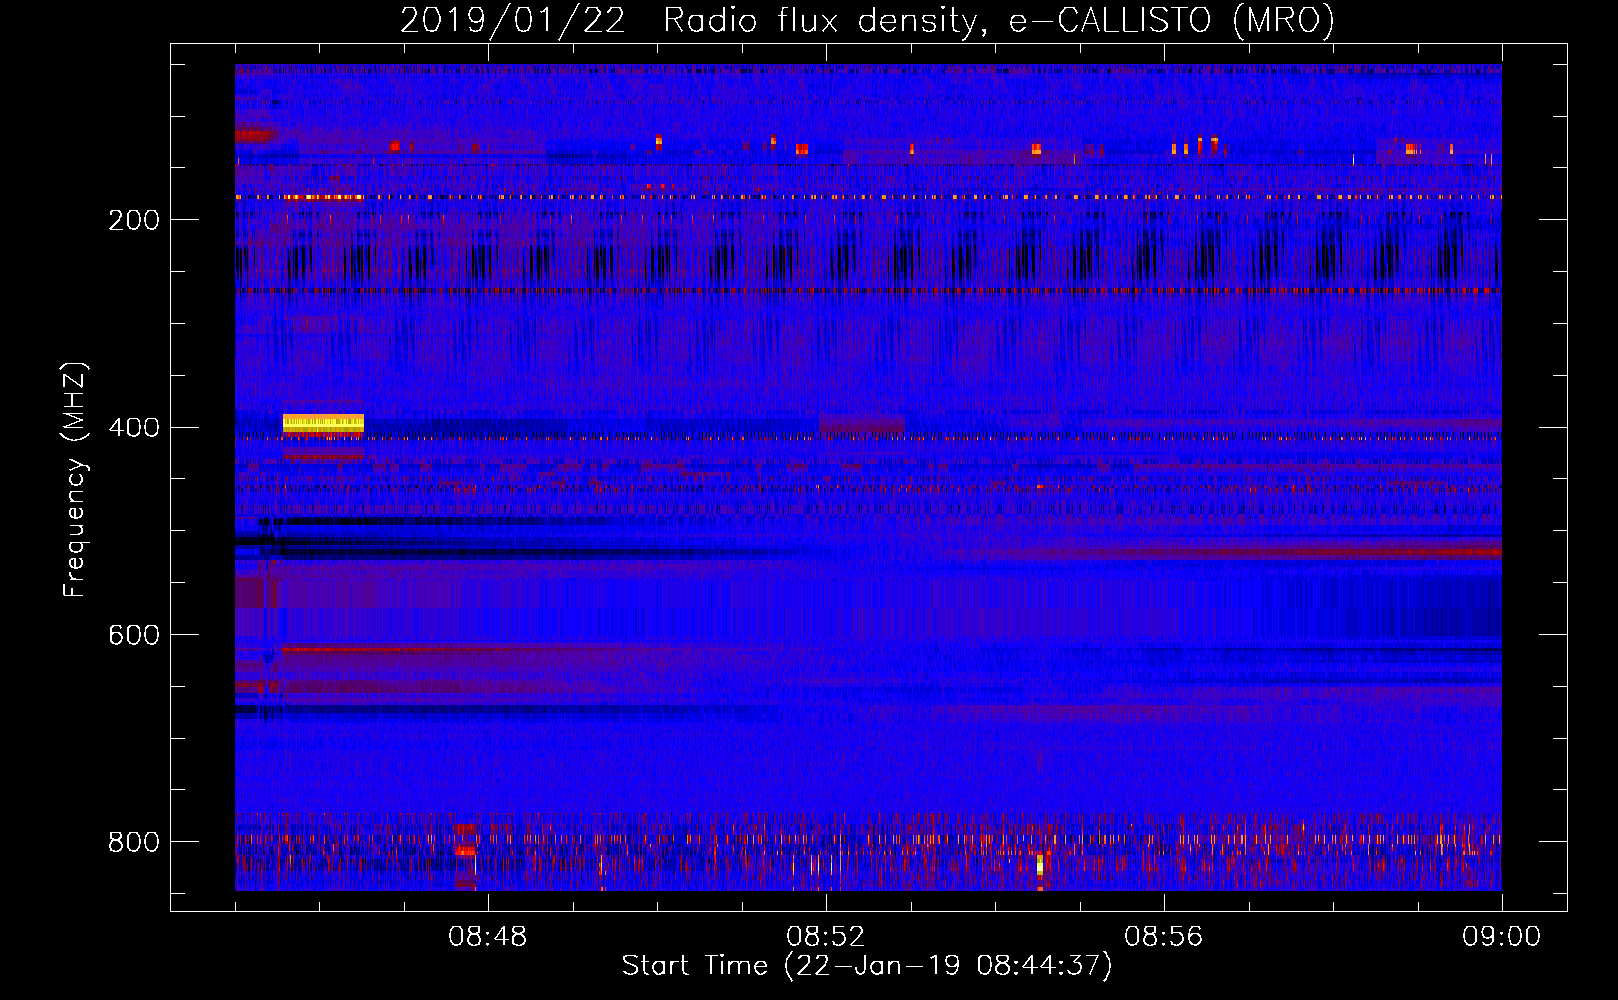Click the '400' frequency tick label

click(x=134, y=428)
